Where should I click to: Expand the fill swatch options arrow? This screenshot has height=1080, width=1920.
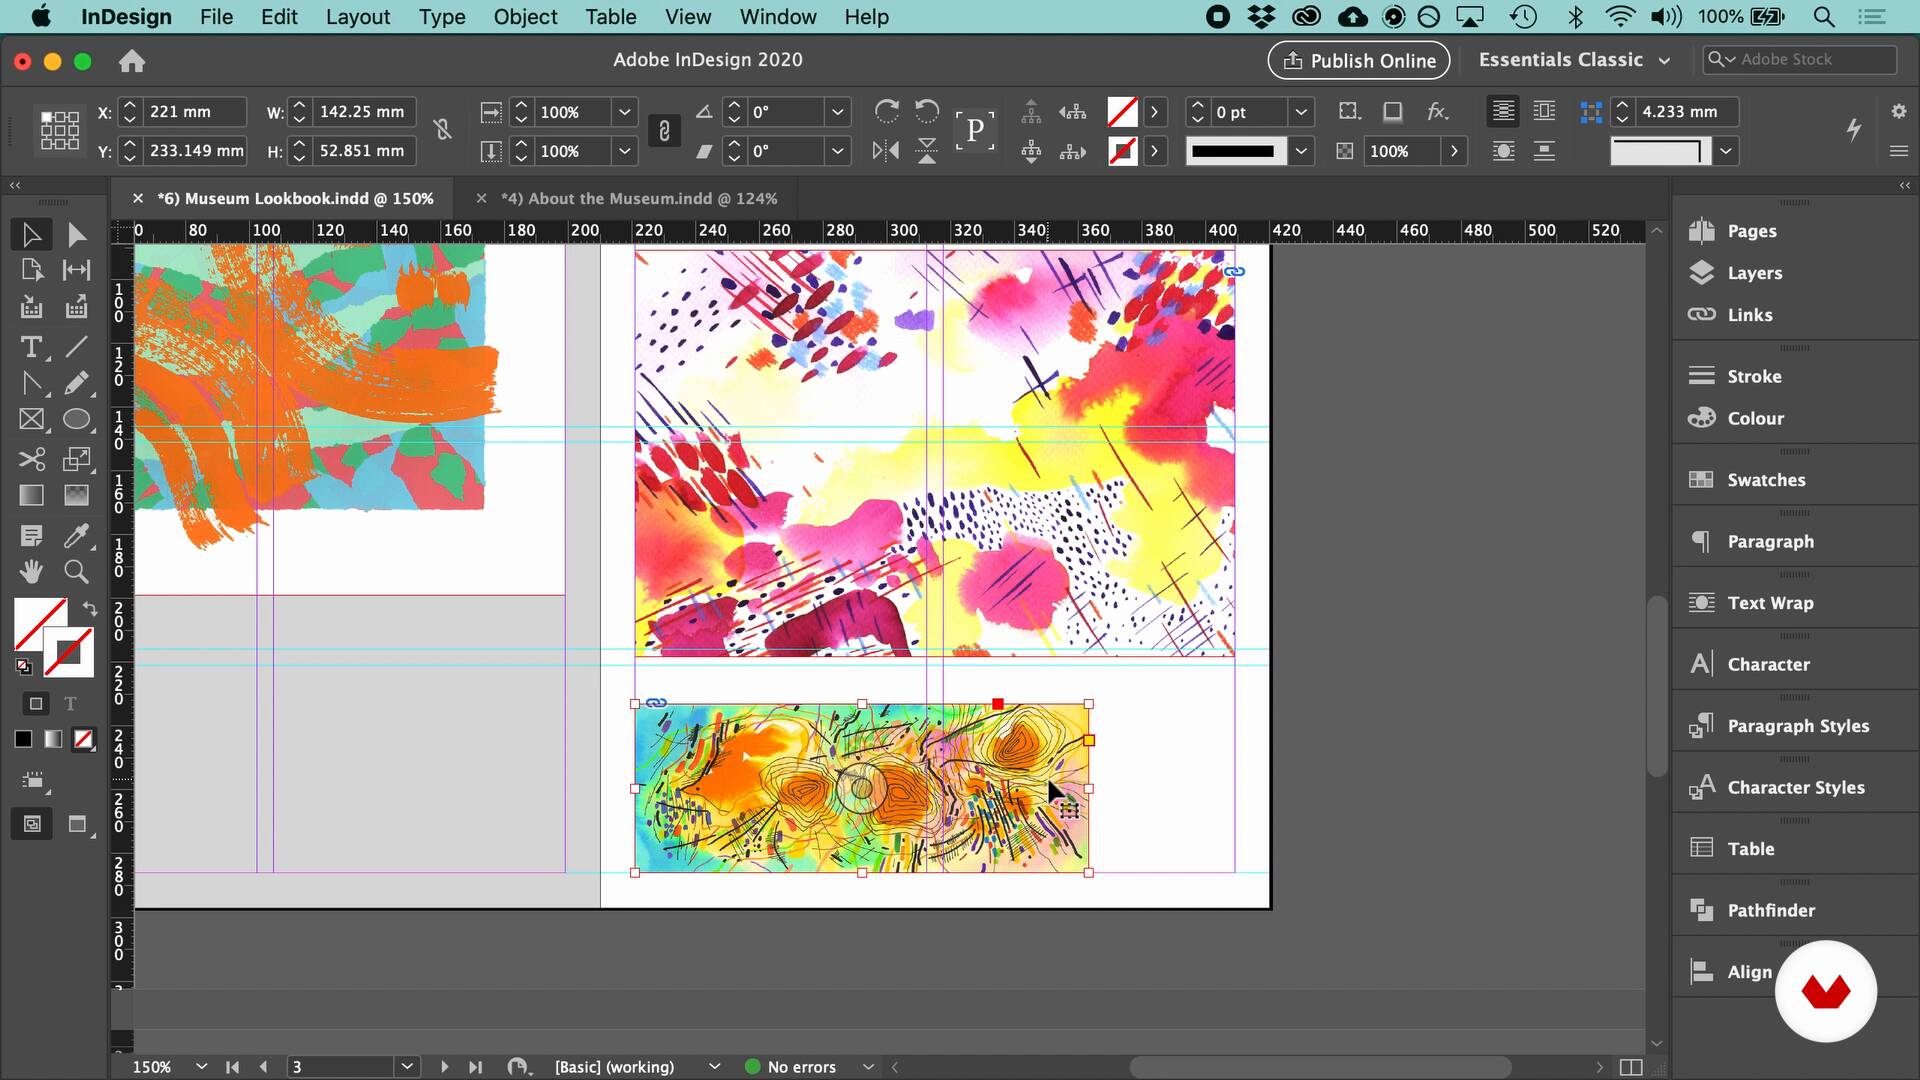pos(1154,112)
